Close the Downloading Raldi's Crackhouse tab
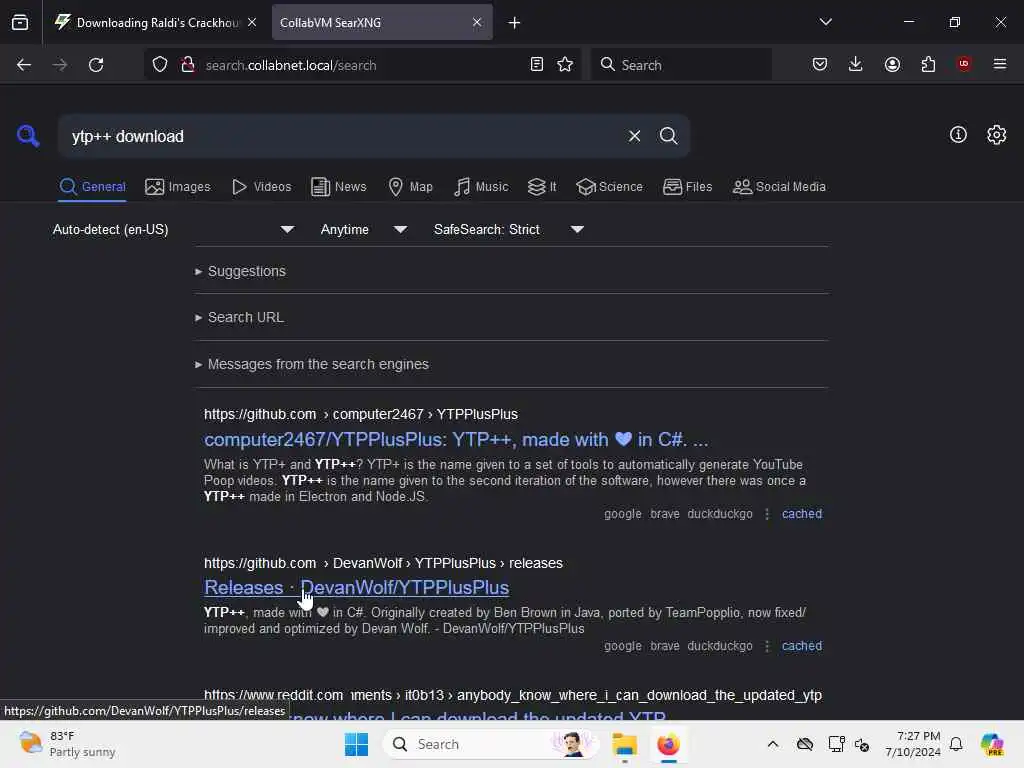 coord(252,22)
